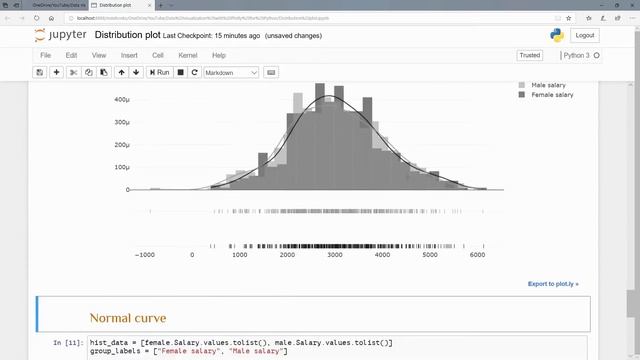Screen dimensions: 640x360
Task: Open the browser favorites hub icon
Action: tap(589, 18)
